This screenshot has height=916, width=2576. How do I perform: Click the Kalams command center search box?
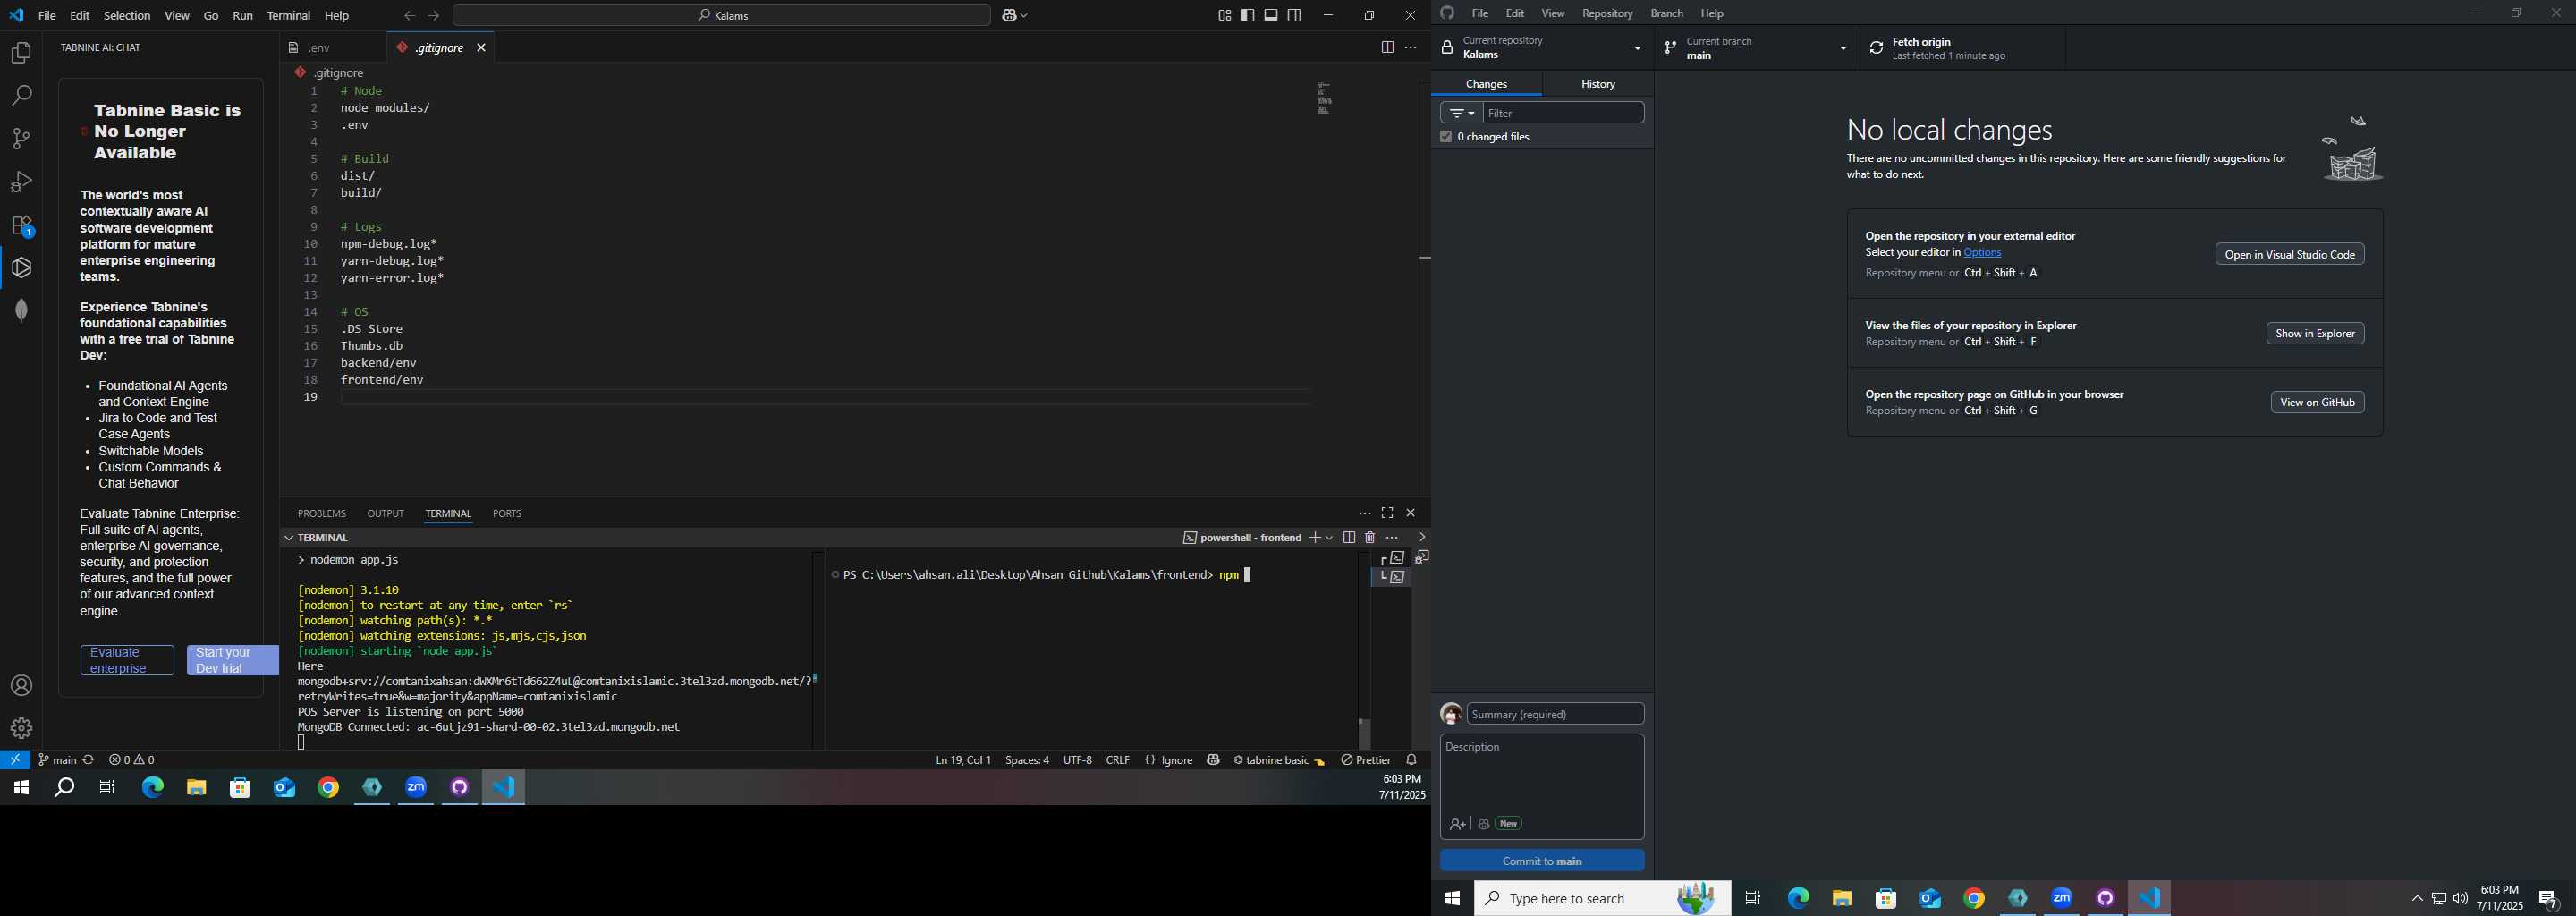(721, 16)
